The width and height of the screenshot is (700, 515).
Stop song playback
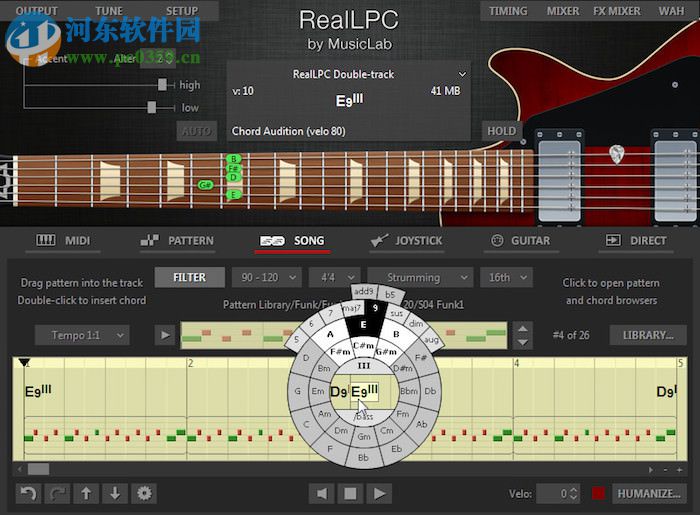pos(350,494)
